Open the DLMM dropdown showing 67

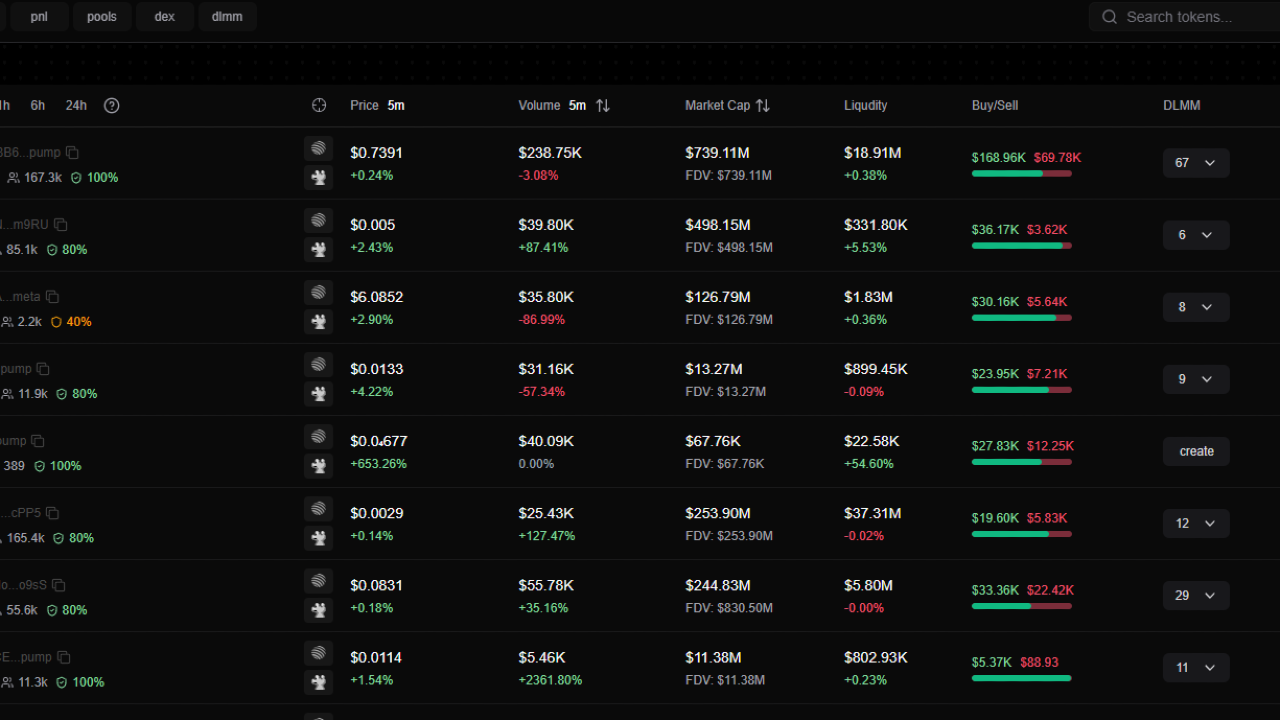(1196, 162)
